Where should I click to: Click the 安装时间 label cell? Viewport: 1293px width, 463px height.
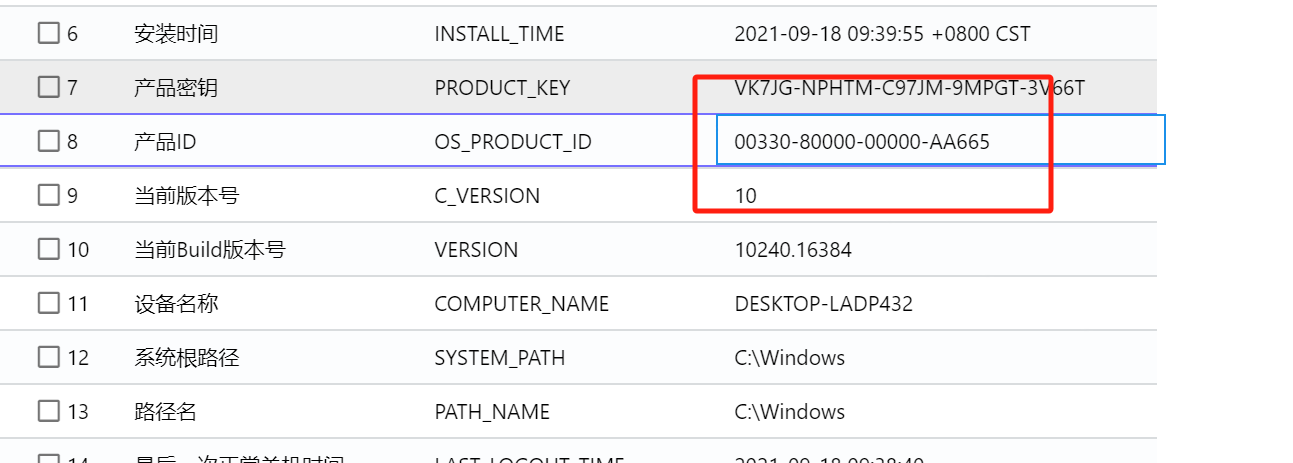click(176, 34)
